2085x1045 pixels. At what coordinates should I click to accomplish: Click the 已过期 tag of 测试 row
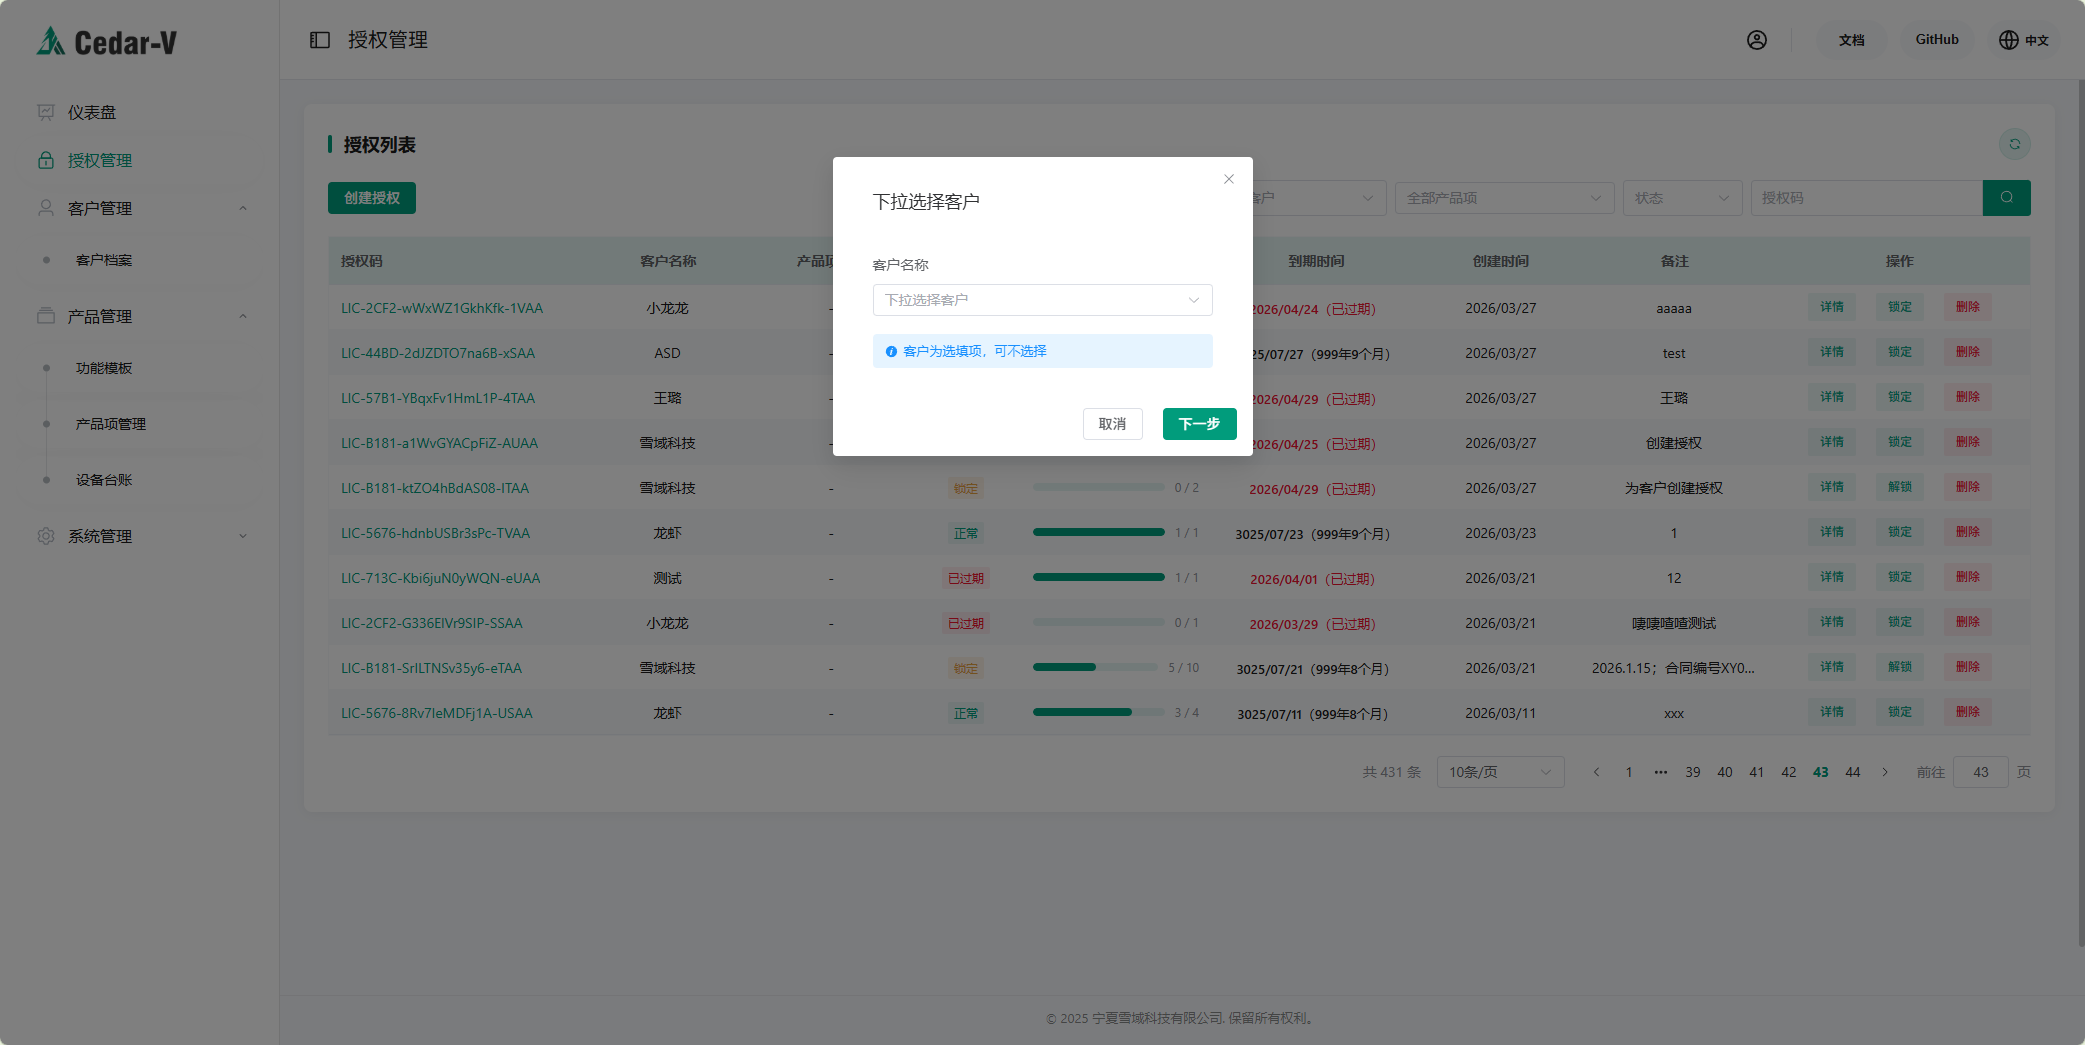coord(966,578)
